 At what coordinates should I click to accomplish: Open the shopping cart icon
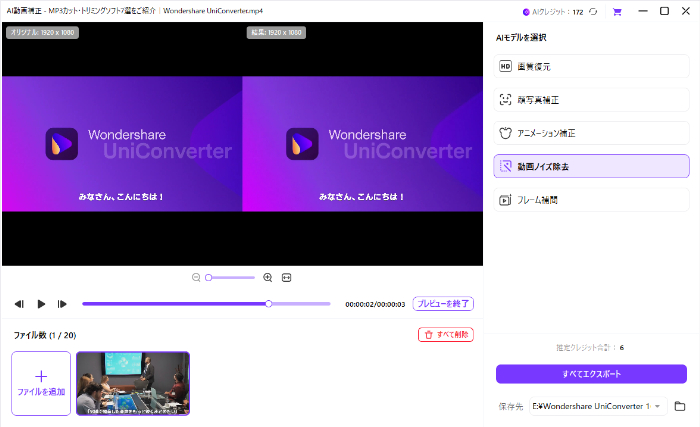[x=617, y=12]
